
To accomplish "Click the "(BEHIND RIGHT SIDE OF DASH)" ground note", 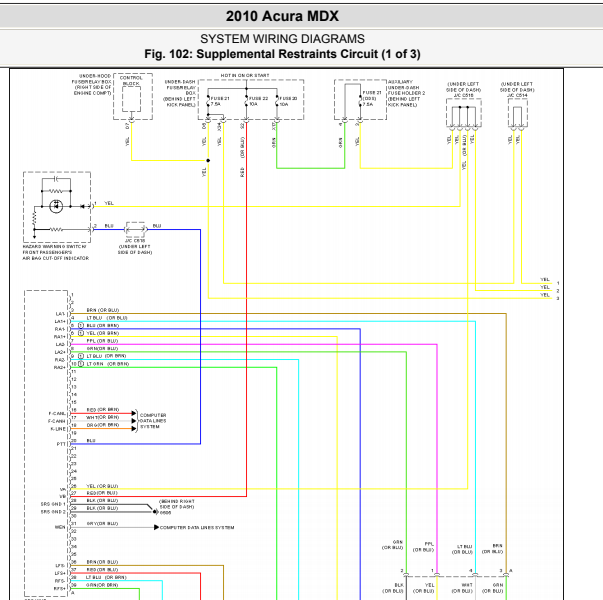I will (177, 504).
